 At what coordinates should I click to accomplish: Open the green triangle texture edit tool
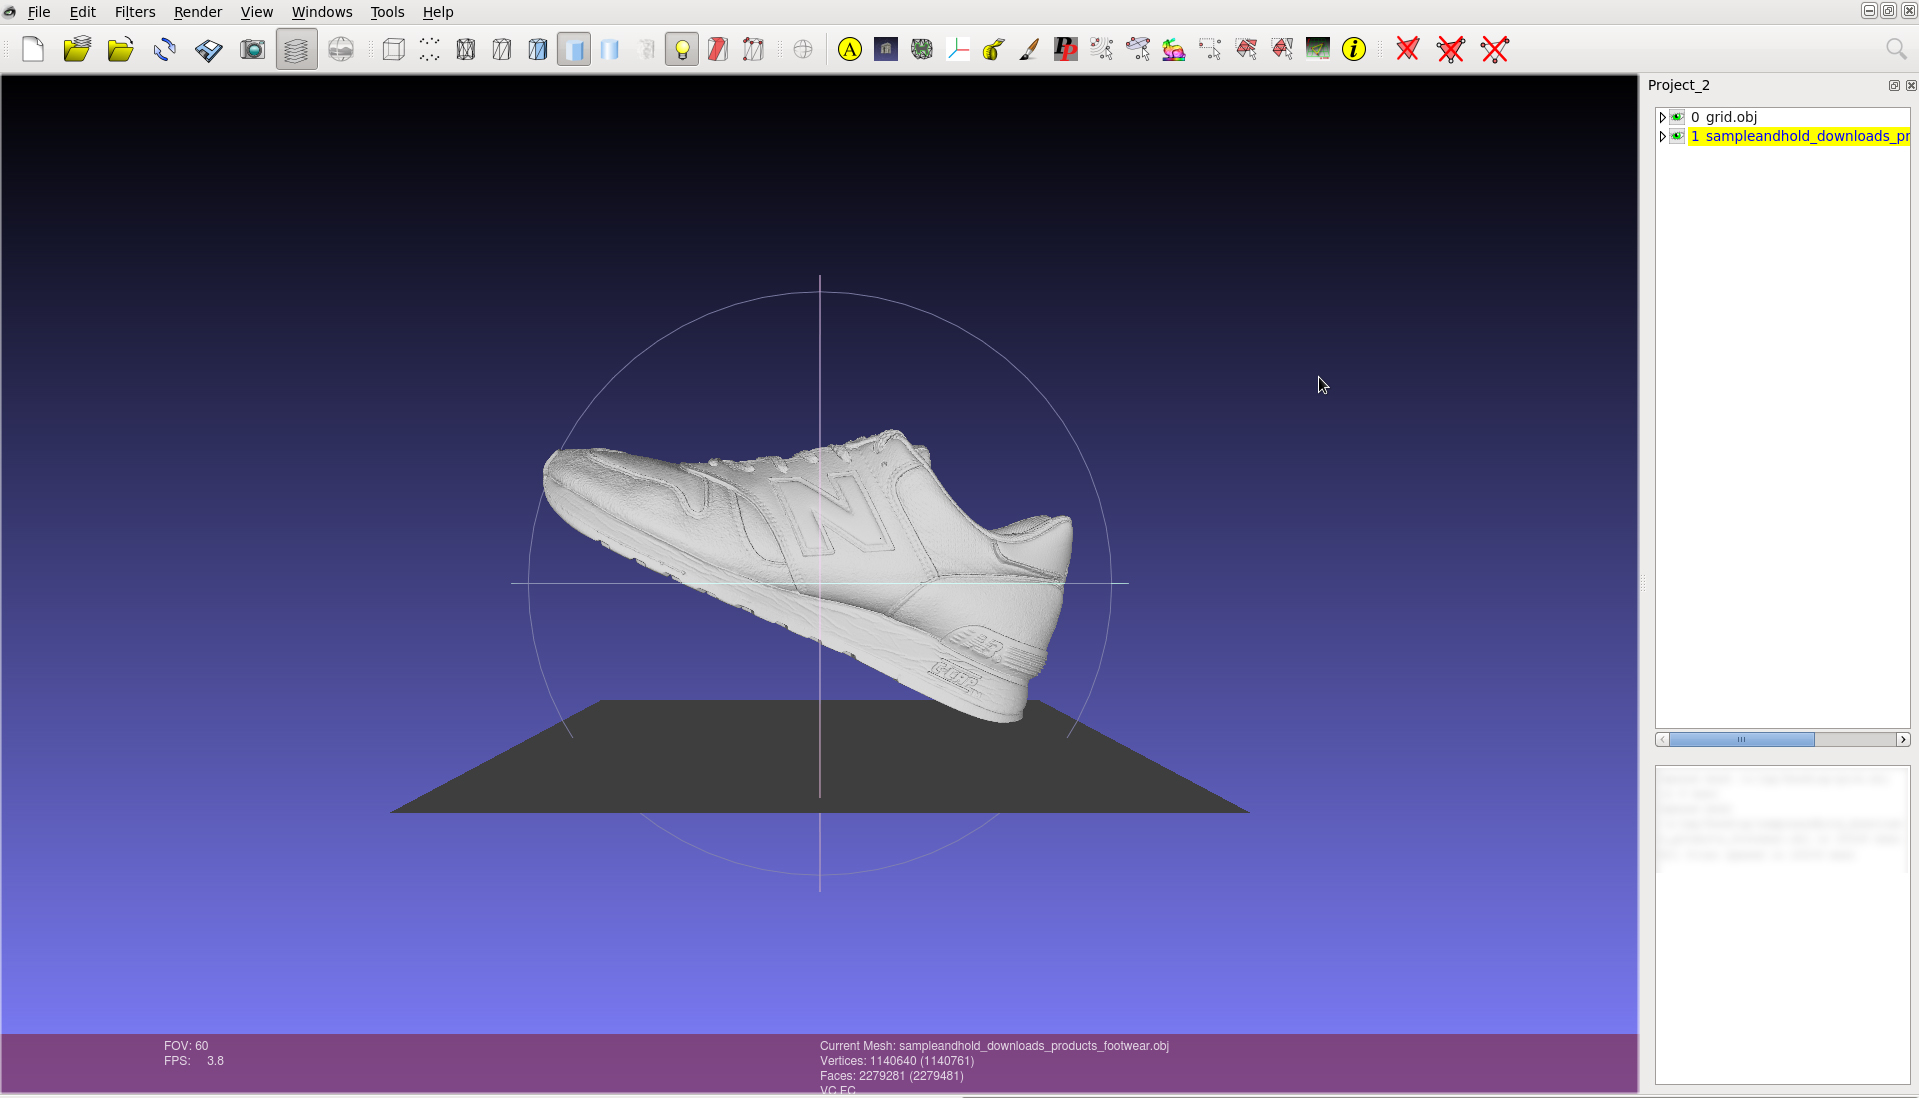1318,49
